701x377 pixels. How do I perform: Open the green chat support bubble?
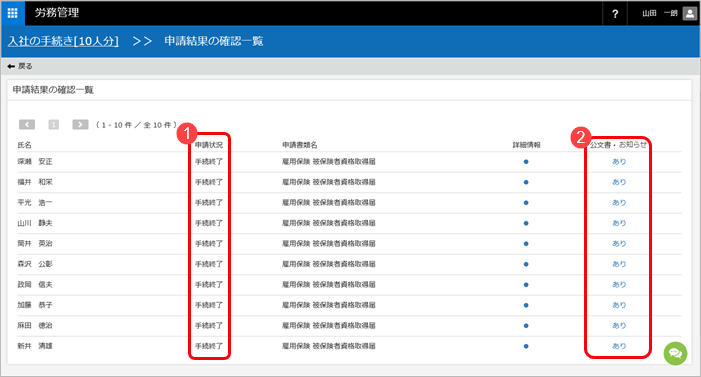point(675,354)
